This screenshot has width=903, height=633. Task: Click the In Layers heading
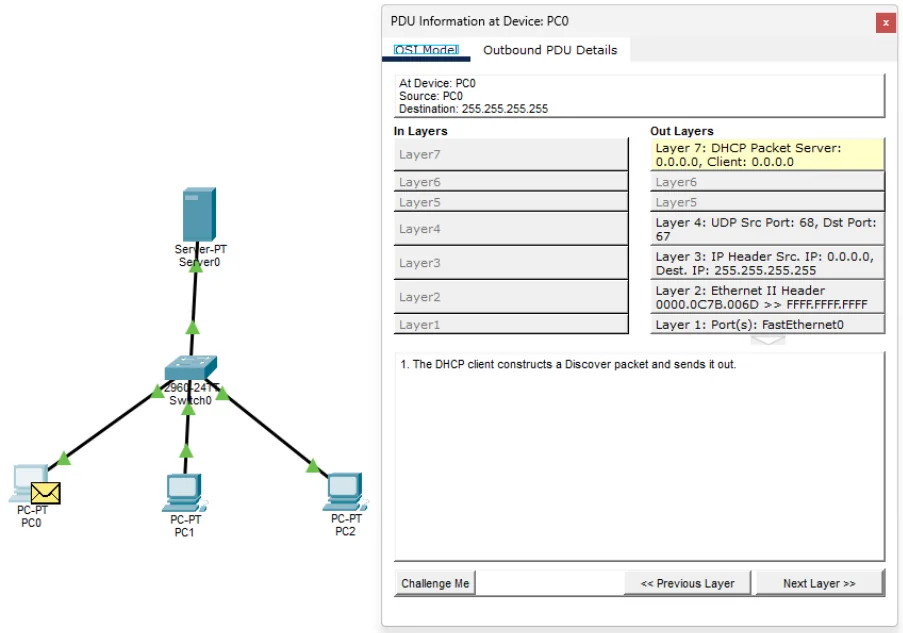tap(420, 131)
